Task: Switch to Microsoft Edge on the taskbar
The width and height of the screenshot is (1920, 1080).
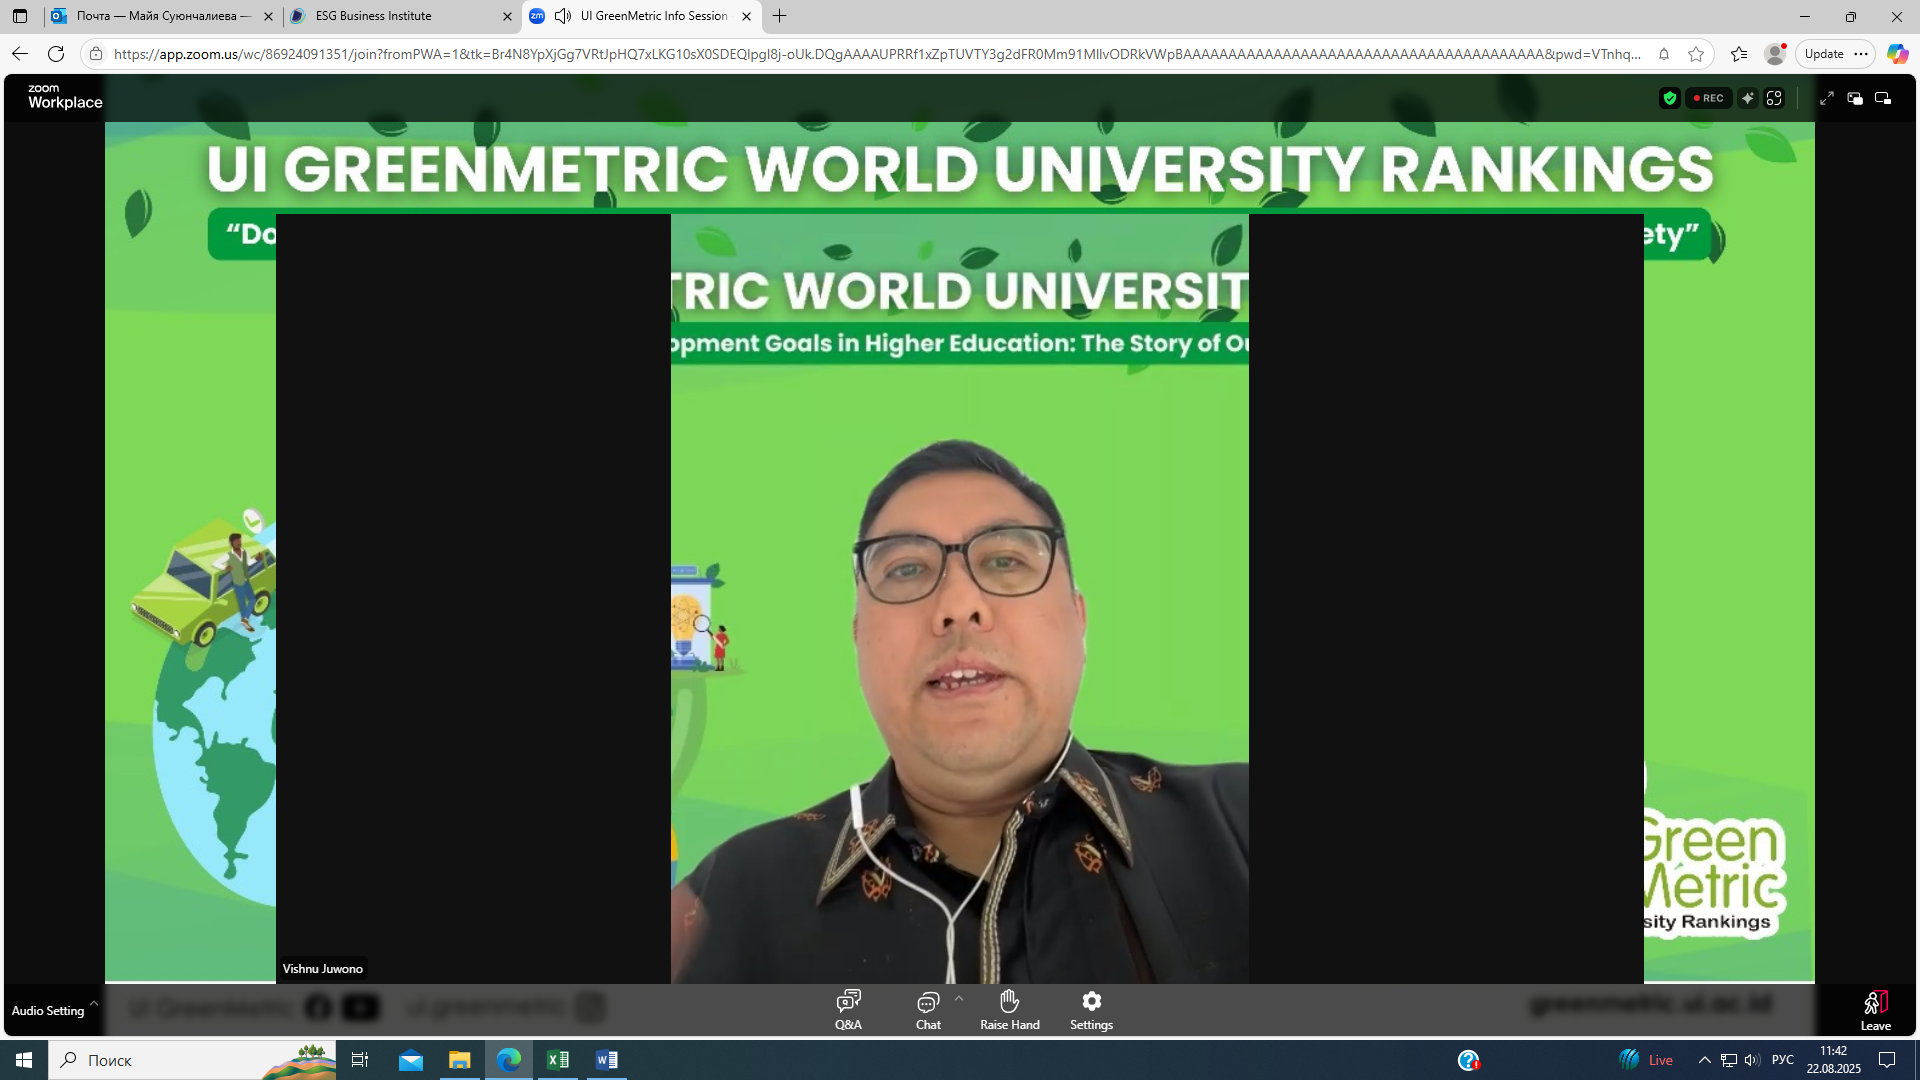Action: point(508,1060)
